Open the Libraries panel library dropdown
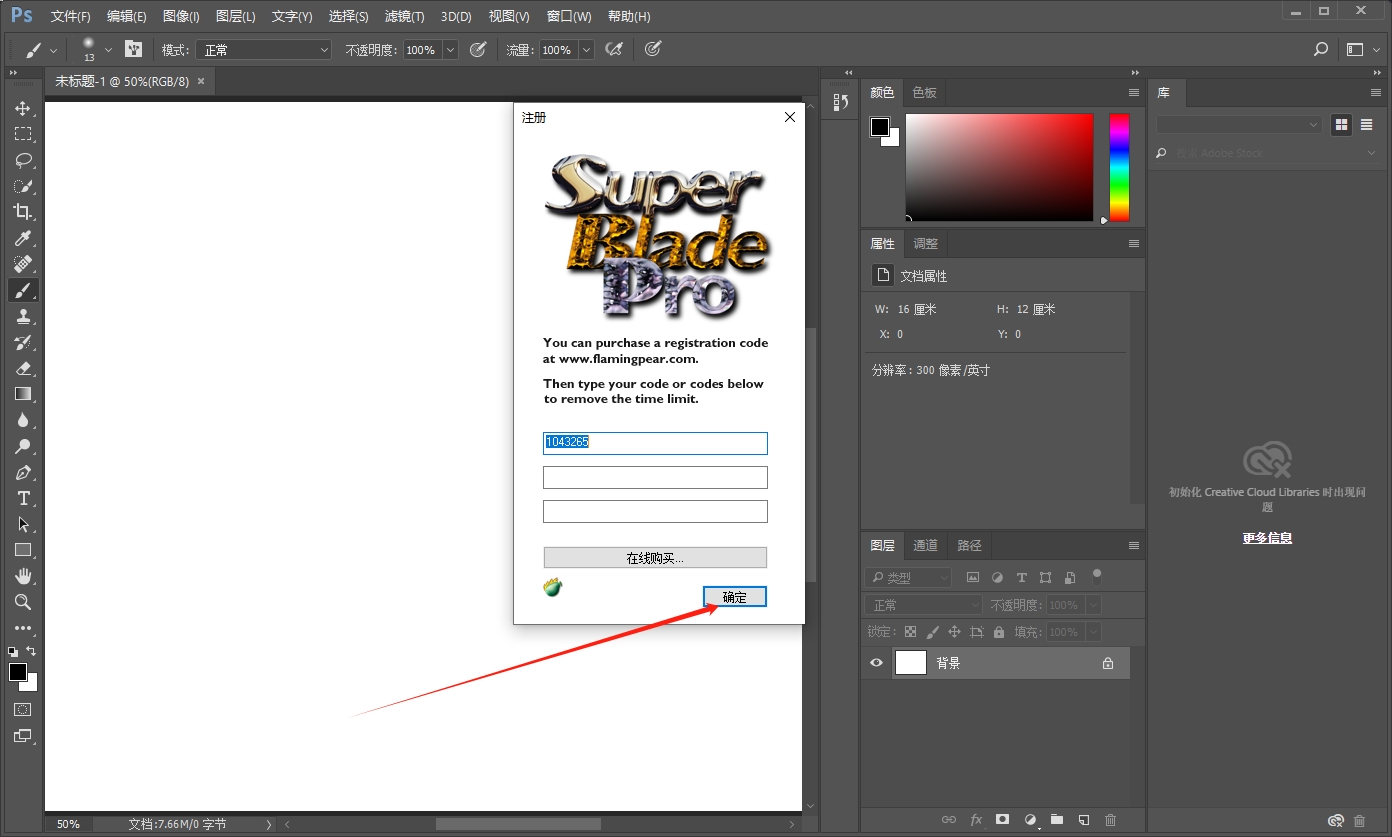 point(1239,125)
